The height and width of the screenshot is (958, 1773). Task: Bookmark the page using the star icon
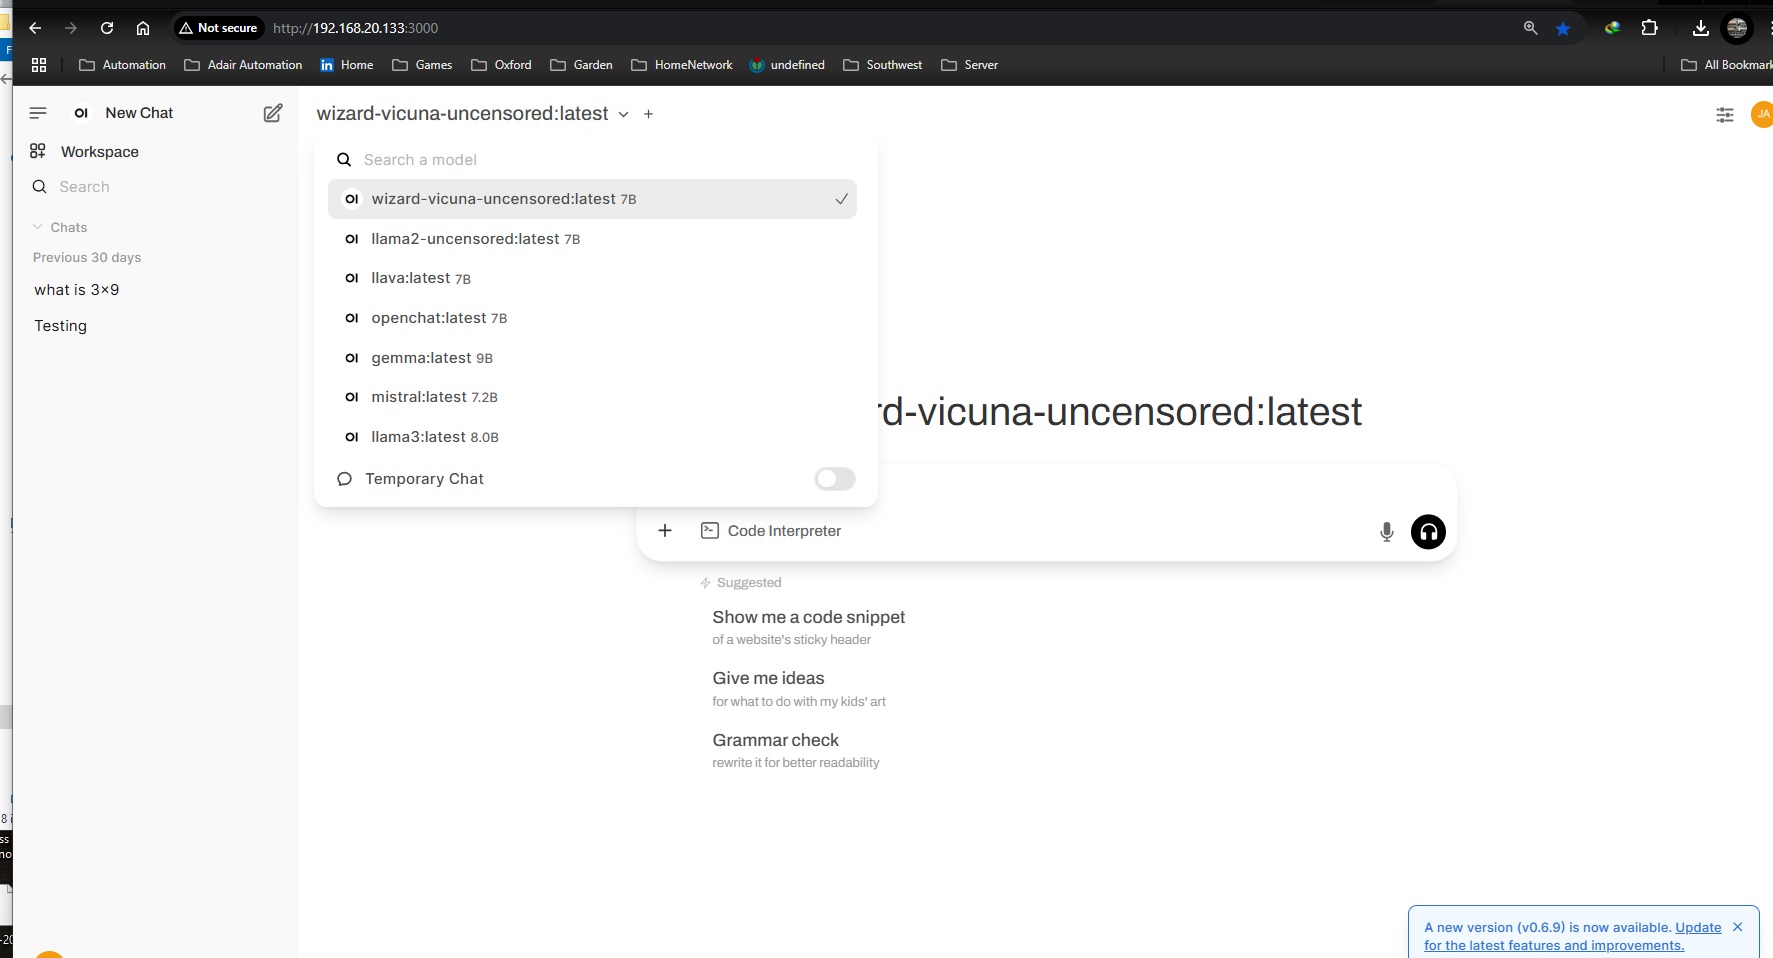pos(1563,28)
